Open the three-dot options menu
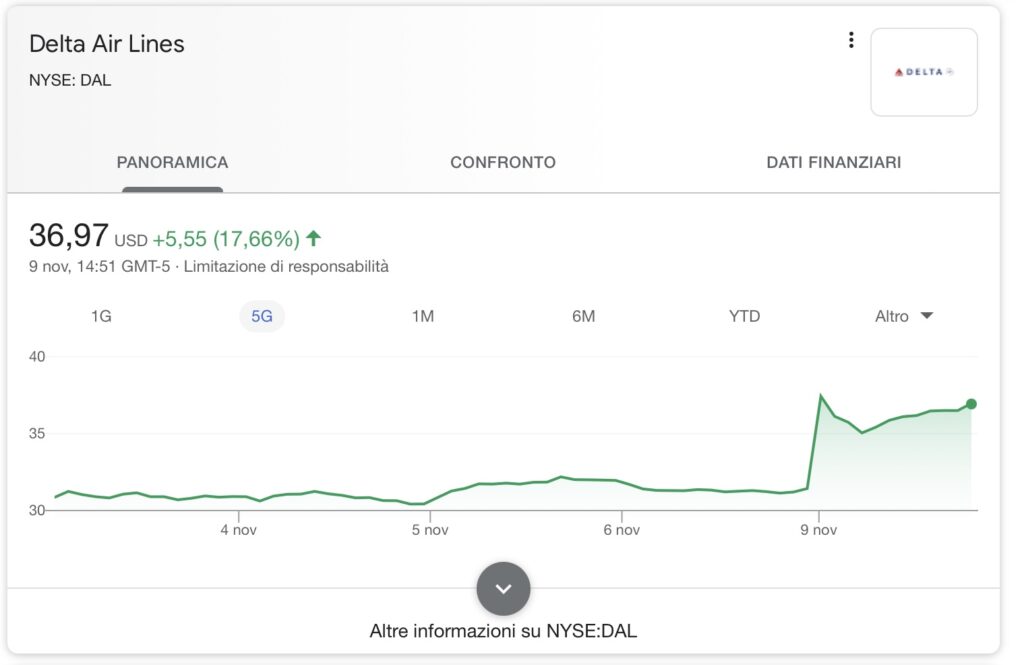 [851, 41]
